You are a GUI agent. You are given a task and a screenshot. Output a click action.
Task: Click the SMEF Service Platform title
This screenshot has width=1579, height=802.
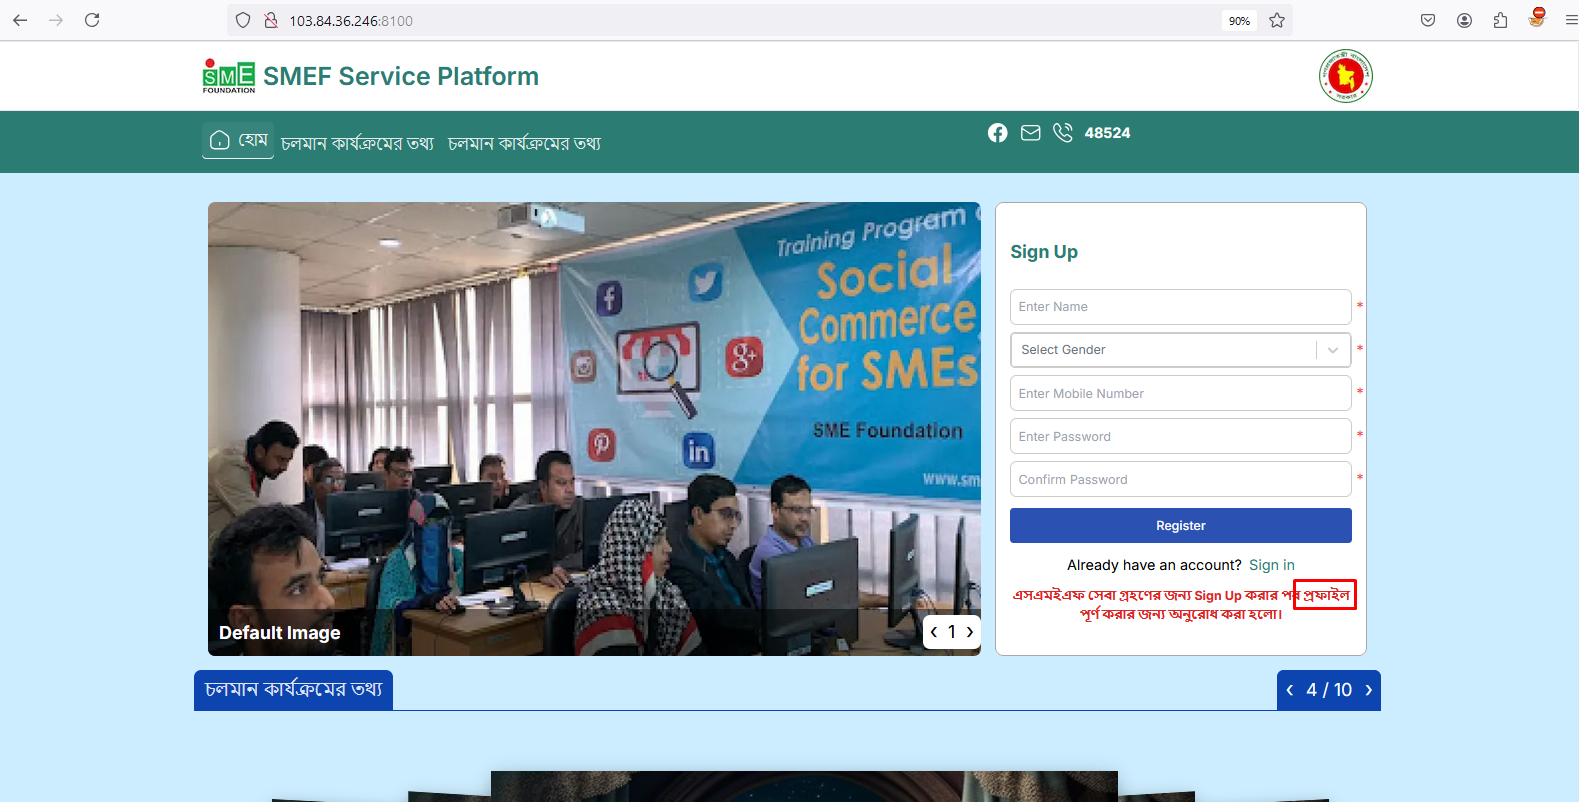[401, 76]
